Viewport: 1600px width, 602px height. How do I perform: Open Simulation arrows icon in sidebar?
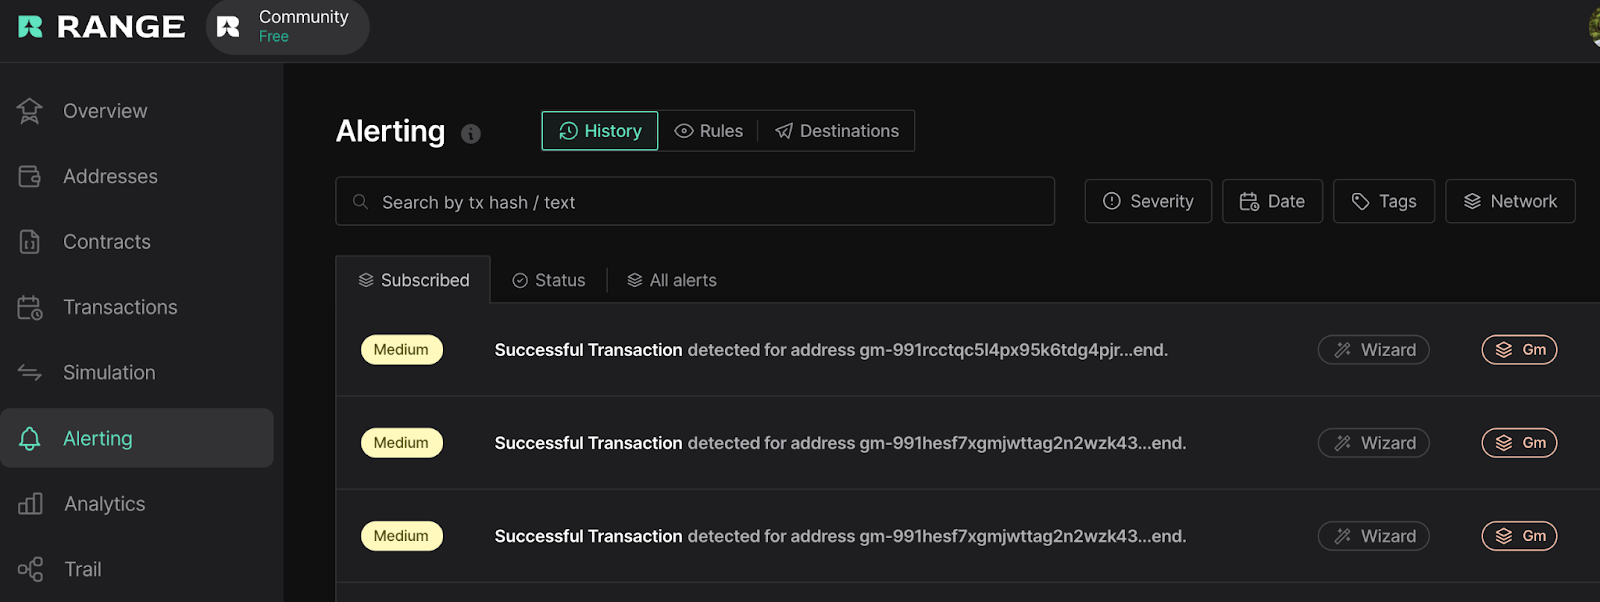[30, 373]
